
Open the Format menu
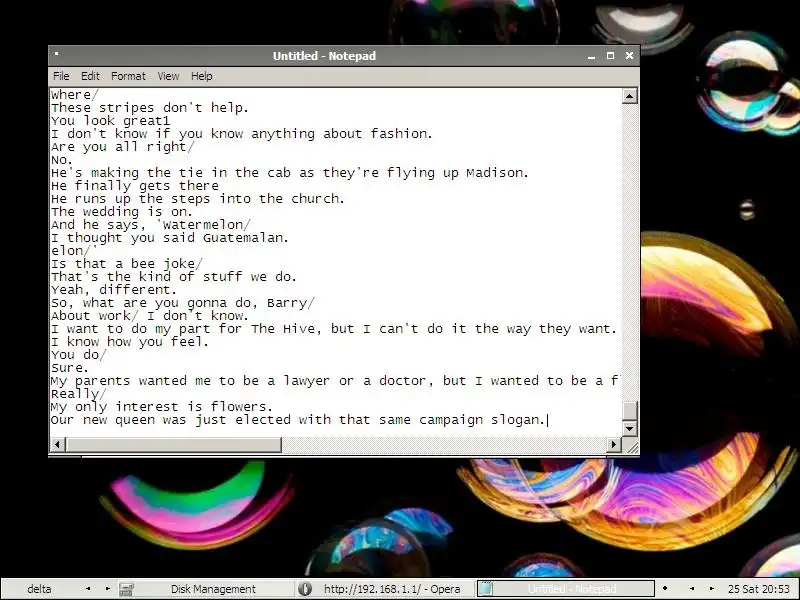[128, 76]
